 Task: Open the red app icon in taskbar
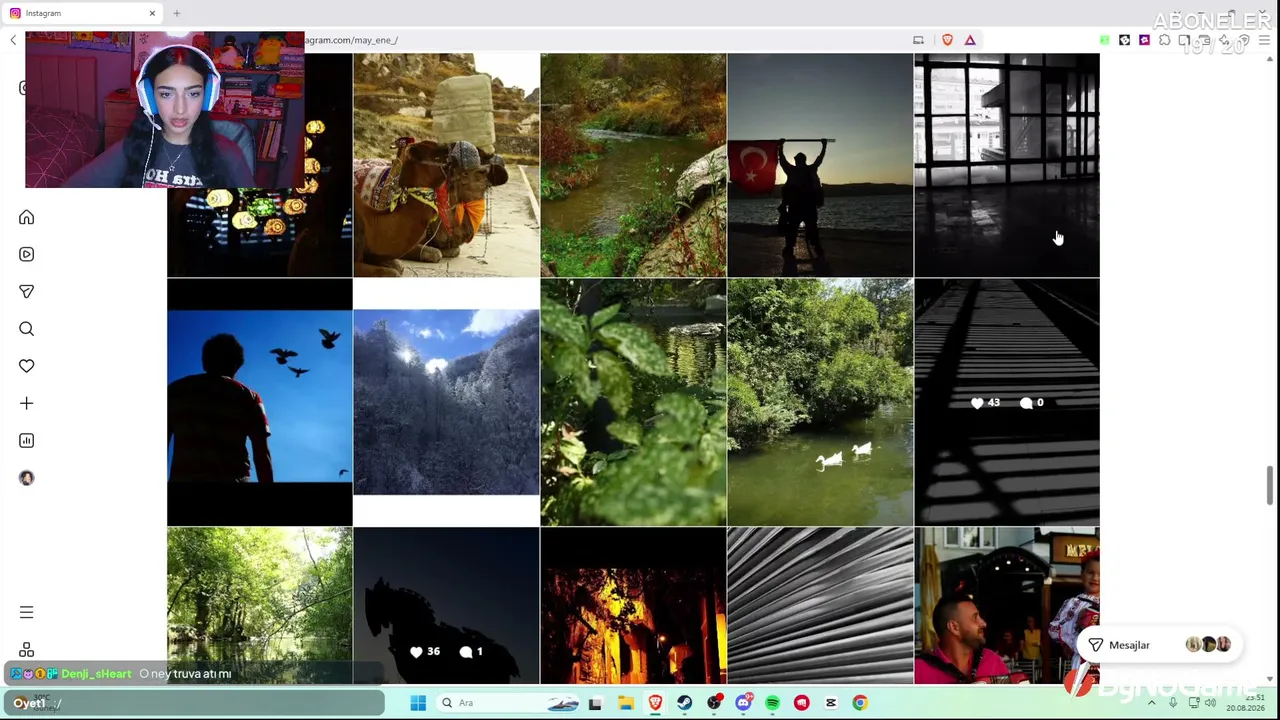click(801, 703)
